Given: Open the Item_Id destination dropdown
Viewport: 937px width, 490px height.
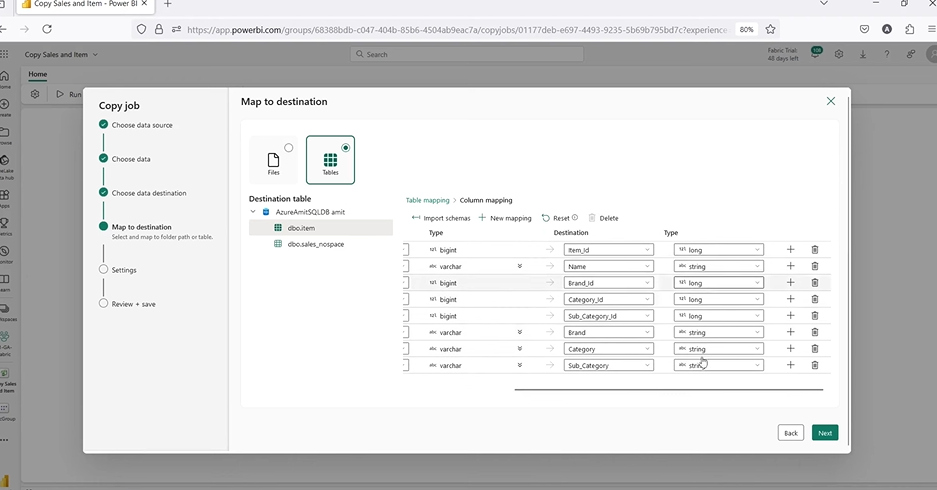Looking at the screenshot, I should pyautogui.click(x=608, y=250).
